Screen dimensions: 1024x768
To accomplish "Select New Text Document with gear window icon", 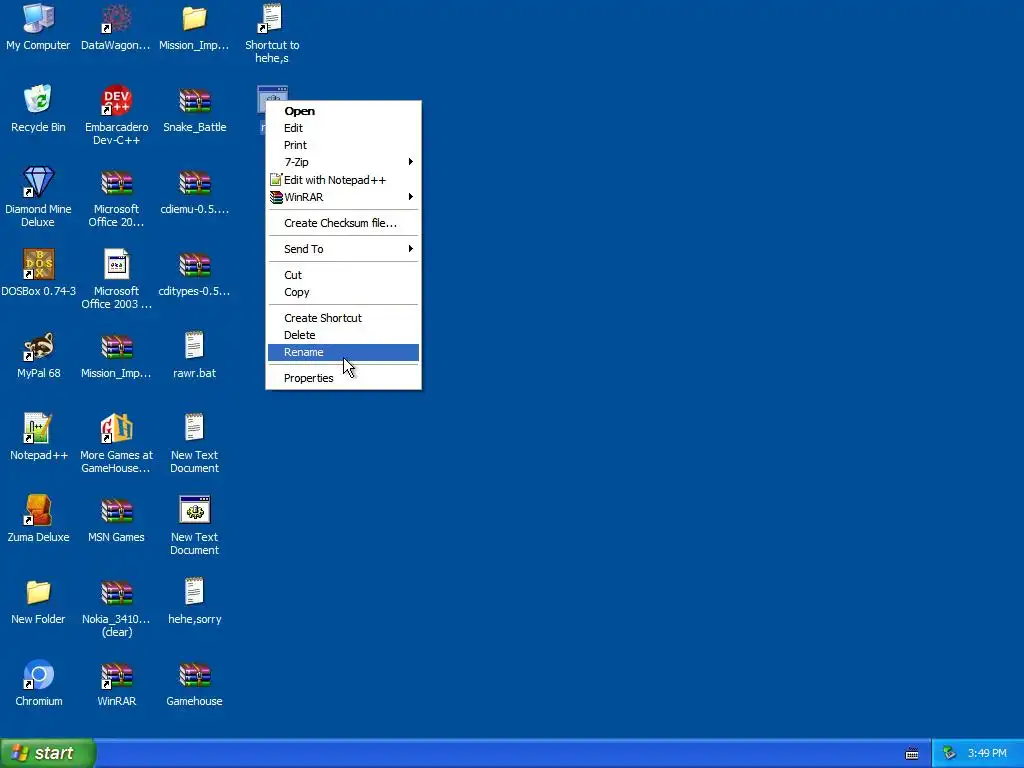I will click(x=194, y=511).
